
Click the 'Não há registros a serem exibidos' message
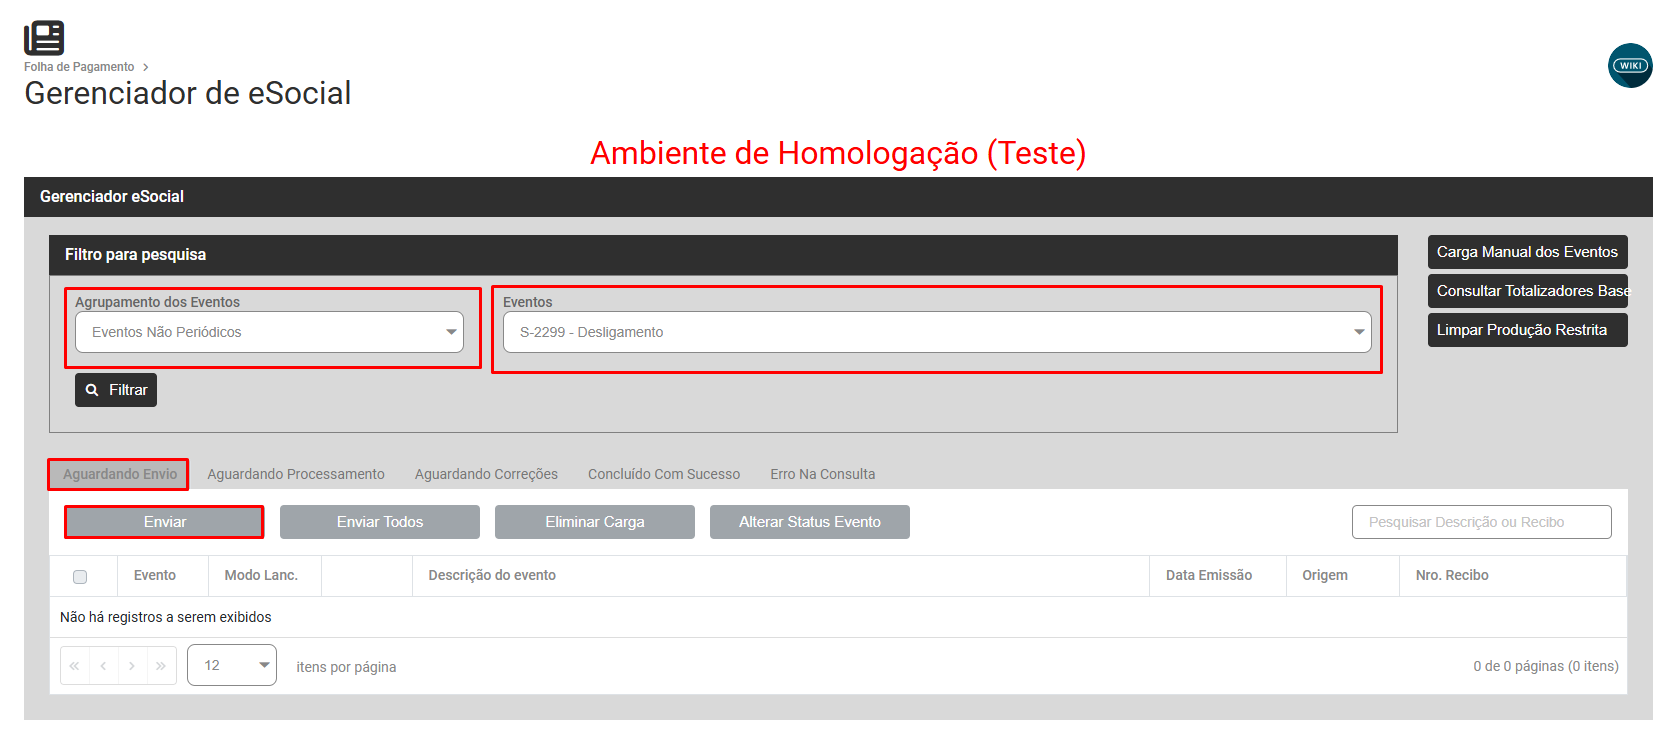166,617
